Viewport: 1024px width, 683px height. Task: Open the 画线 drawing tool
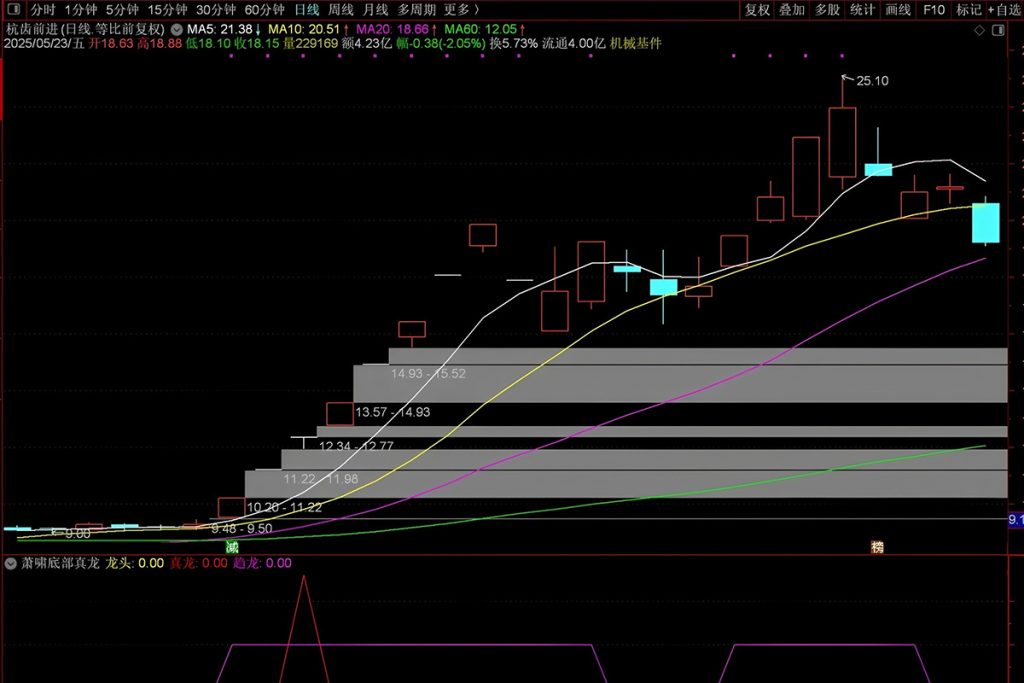click(898, 10)
